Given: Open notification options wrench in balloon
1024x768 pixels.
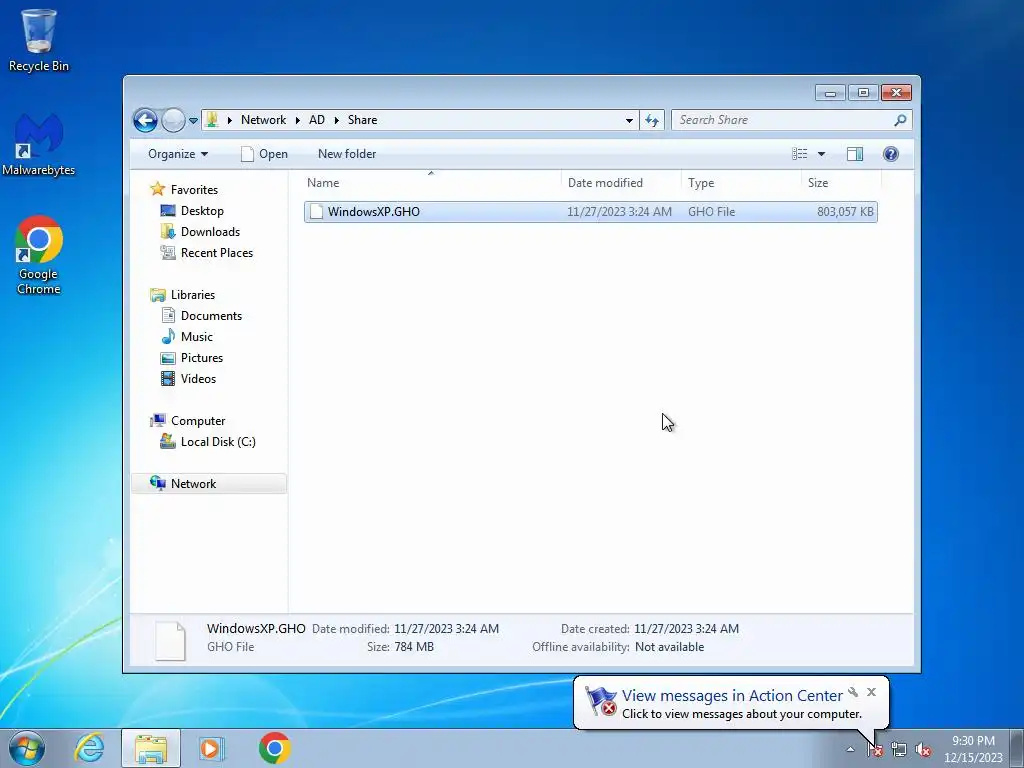Looking at the screenshot, I should [x=853, y=692].
